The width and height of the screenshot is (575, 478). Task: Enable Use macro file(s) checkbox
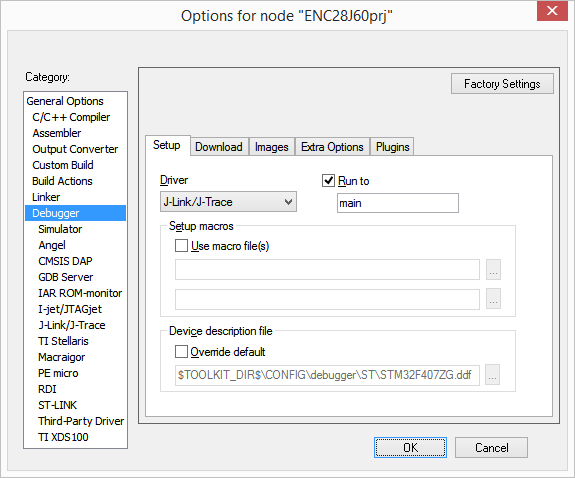(x=181, y=245)
